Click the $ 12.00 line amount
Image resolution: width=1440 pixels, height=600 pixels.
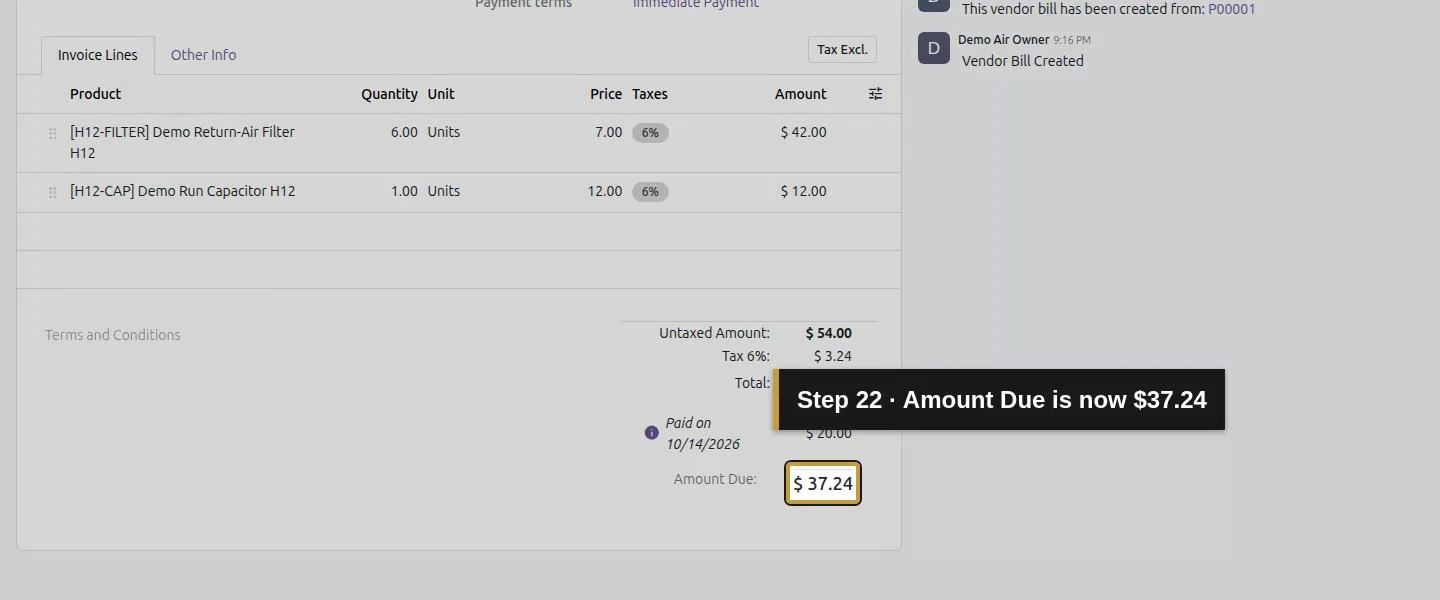[804, 191]
